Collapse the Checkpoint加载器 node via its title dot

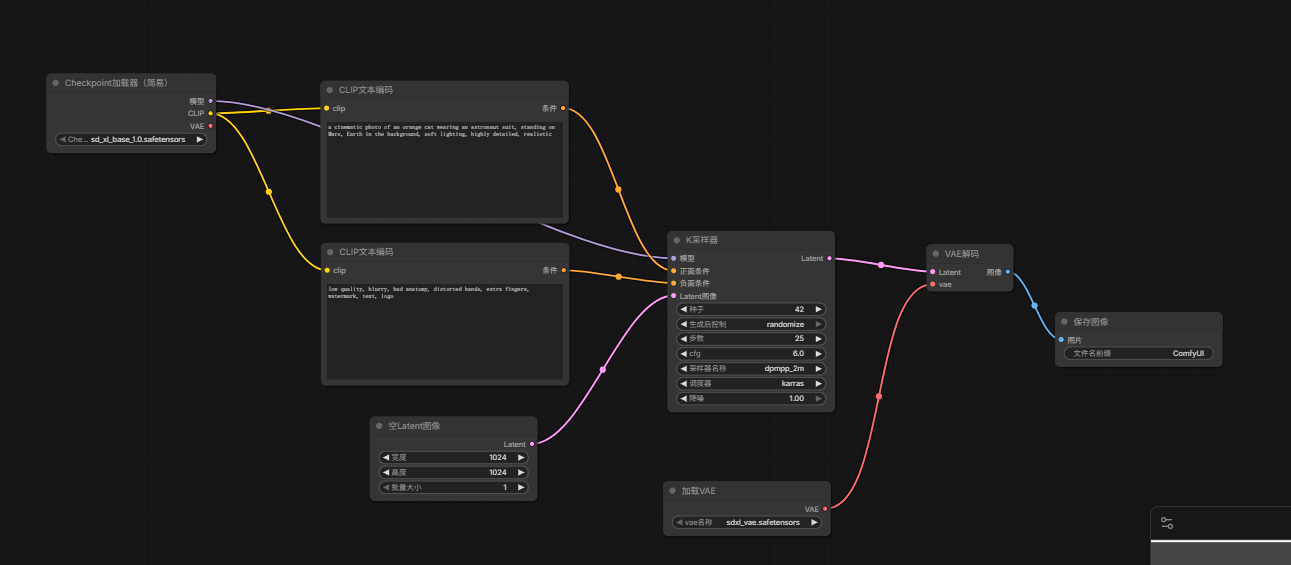(x=56, y=83)
